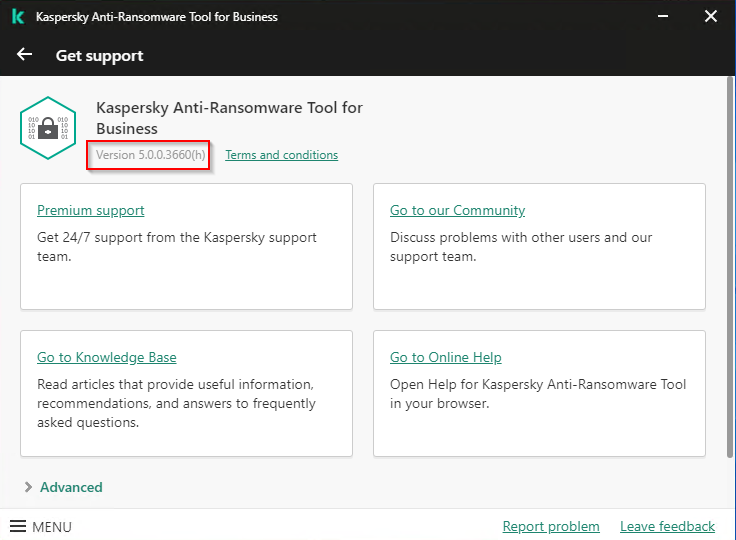This screenshot has width=736, height=540.
Task: Click the Advanced label text
Action: pos(71,487)
